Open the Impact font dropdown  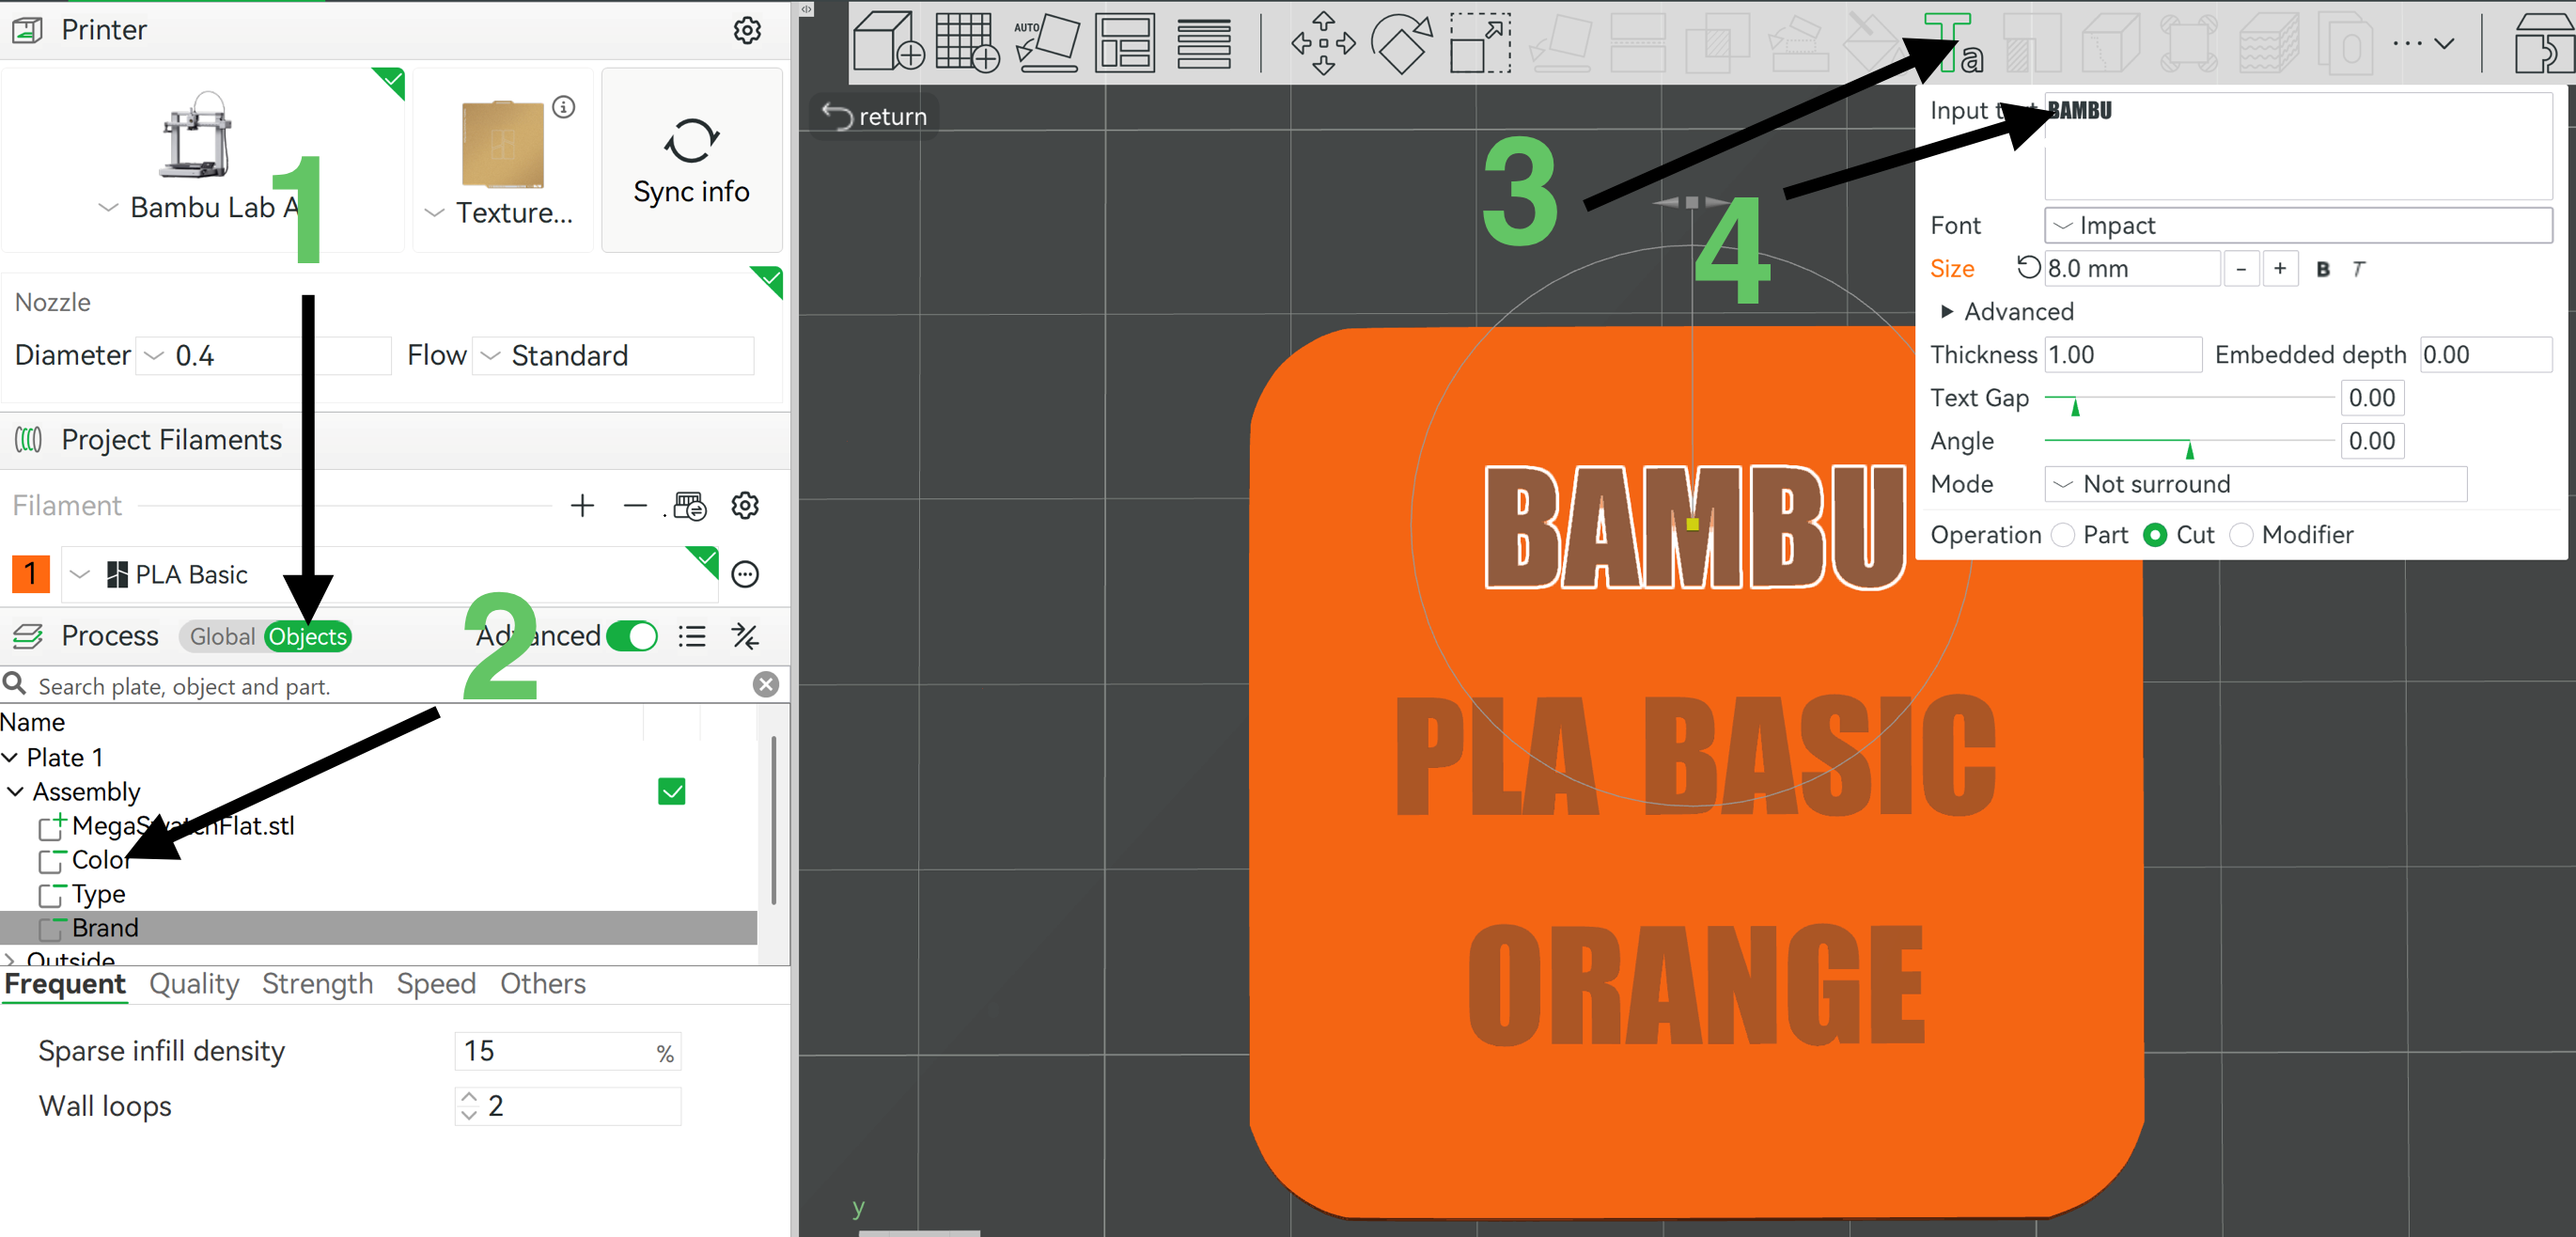point(2298,225)
